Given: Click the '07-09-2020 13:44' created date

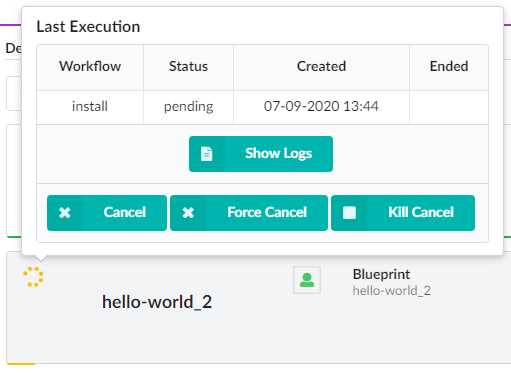Looking at the screenshot, I should tap(321, 107).
